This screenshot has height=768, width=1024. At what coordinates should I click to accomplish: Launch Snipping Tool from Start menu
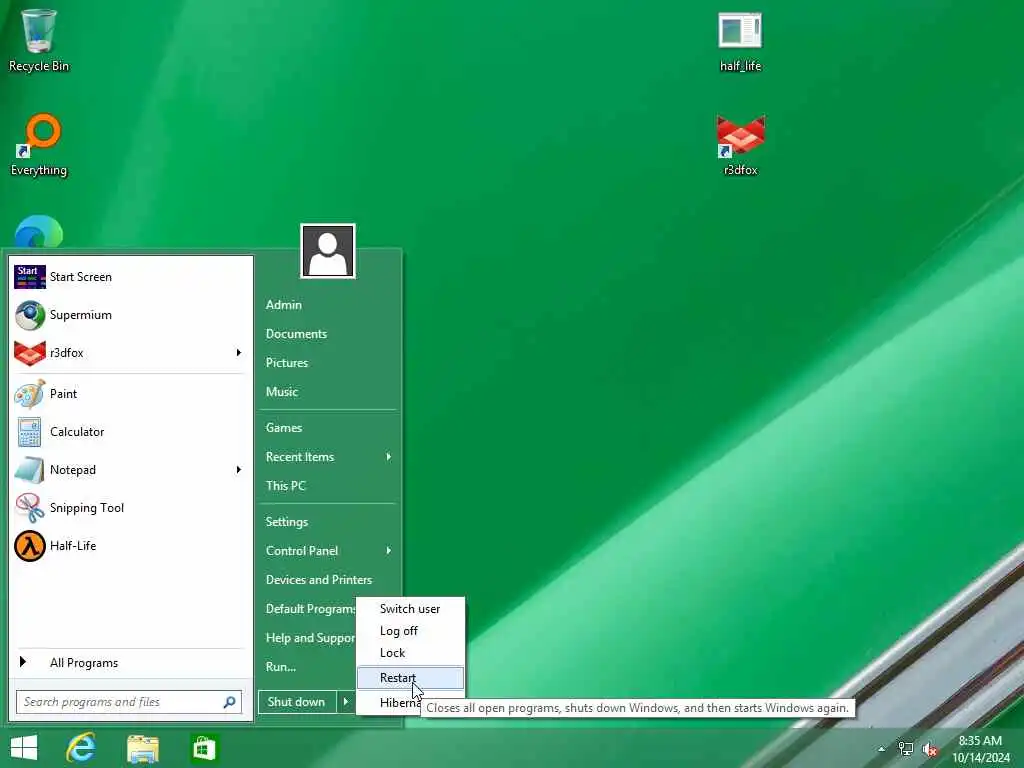point(130,507)
